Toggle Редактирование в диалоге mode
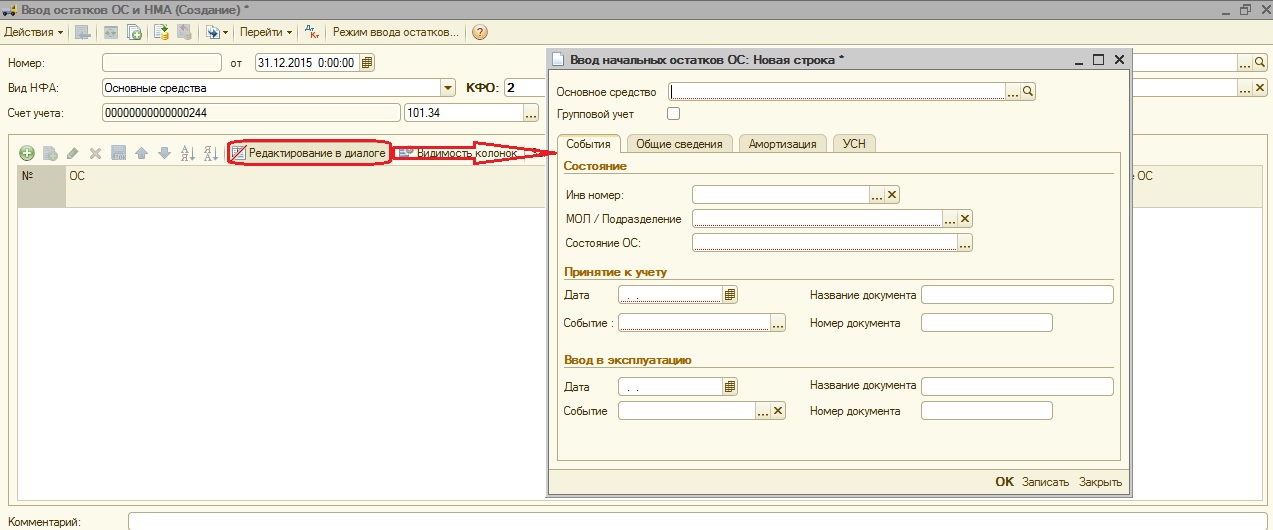This screenshot has height=530, width=1273. point(308,153)
